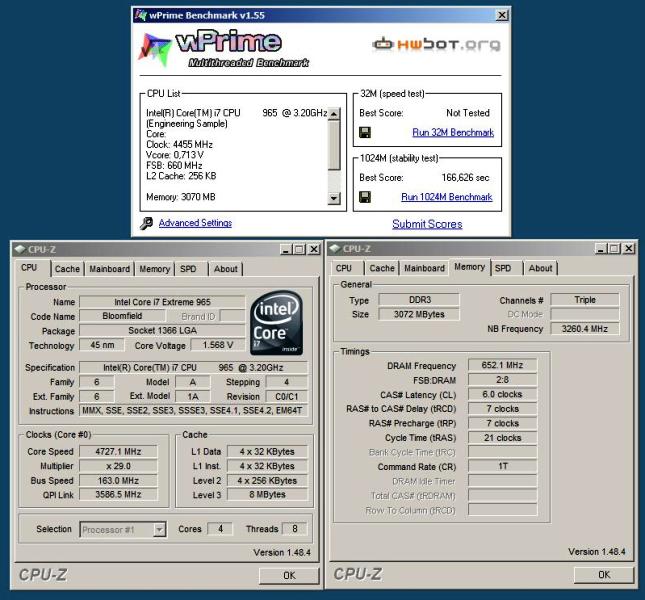The width and height of the screenshot is (645, 600).
Task: Click the FSB:DRAM value 2:8
Action: [x=502, y=380]
